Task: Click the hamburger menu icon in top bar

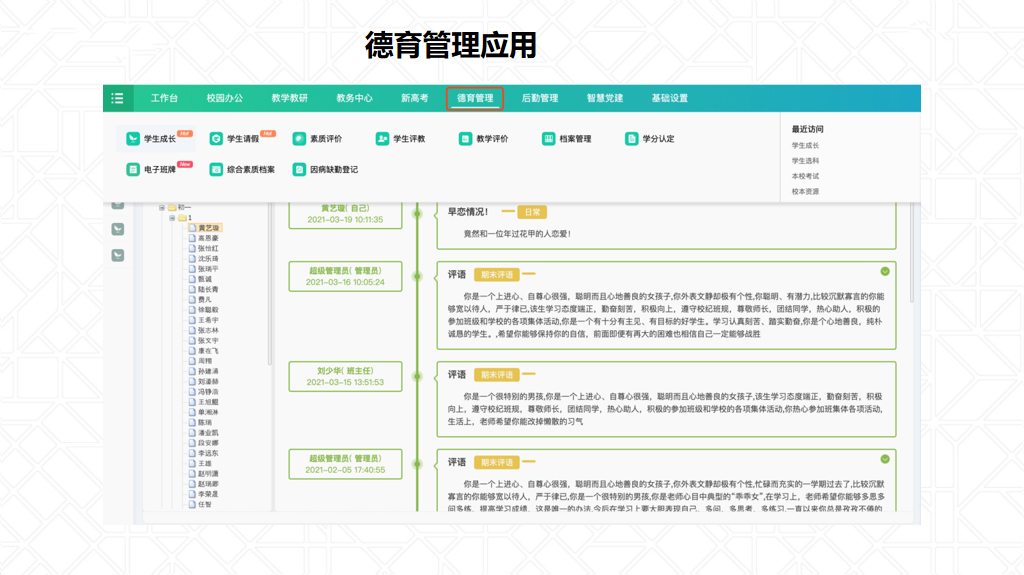Action: tap(118, 98)
